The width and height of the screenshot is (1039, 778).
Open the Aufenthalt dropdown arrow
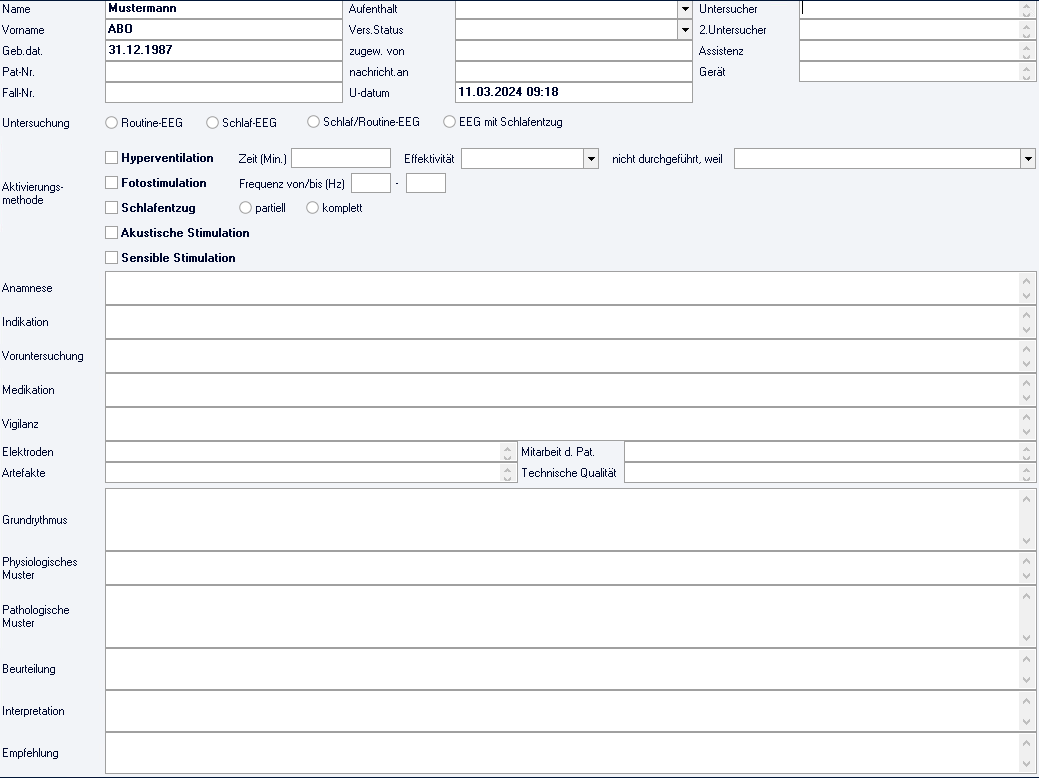685,9
